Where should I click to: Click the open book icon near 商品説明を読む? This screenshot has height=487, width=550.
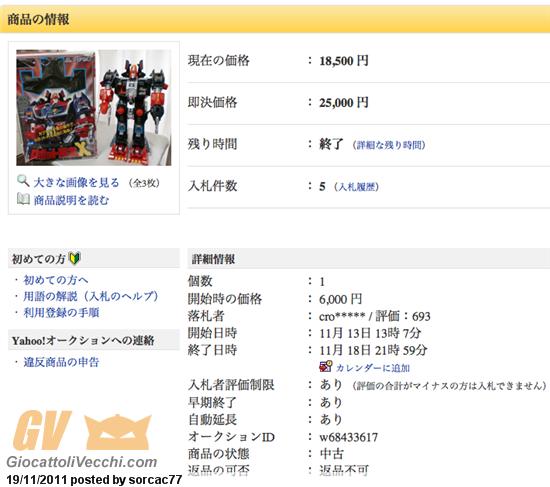point(23,199)
